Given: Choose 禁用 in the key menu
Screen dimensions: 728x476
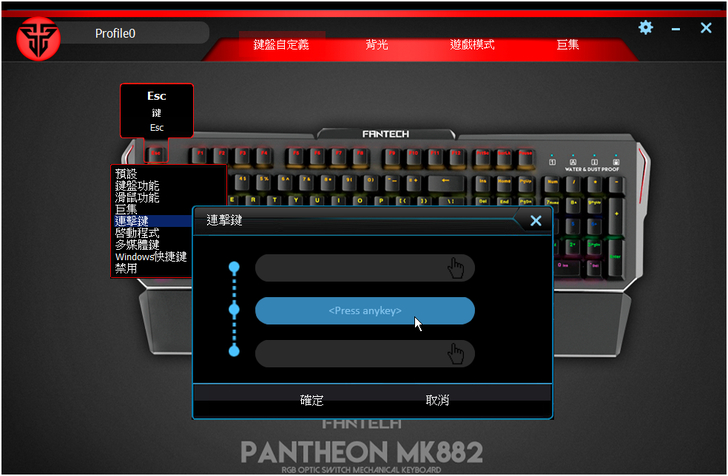Looking at the screenshot, I should tap(126, 268).
